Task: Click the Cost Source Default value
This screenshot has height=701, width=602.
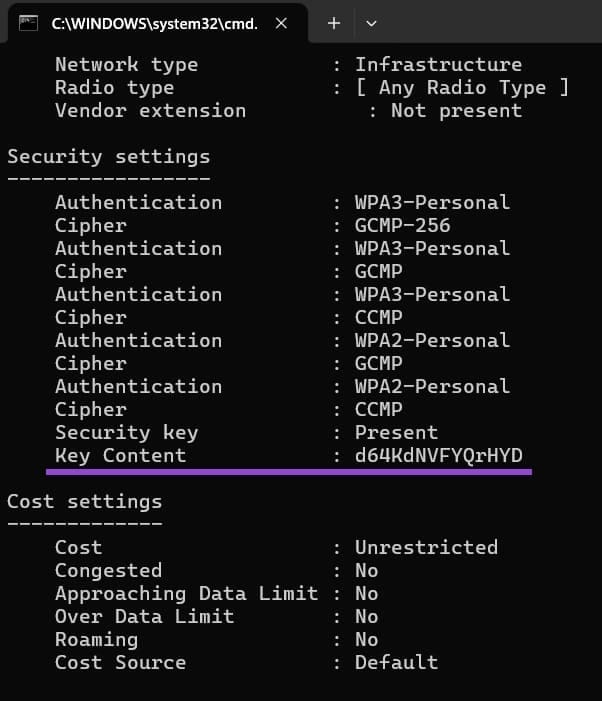Action: click(396, 662)
